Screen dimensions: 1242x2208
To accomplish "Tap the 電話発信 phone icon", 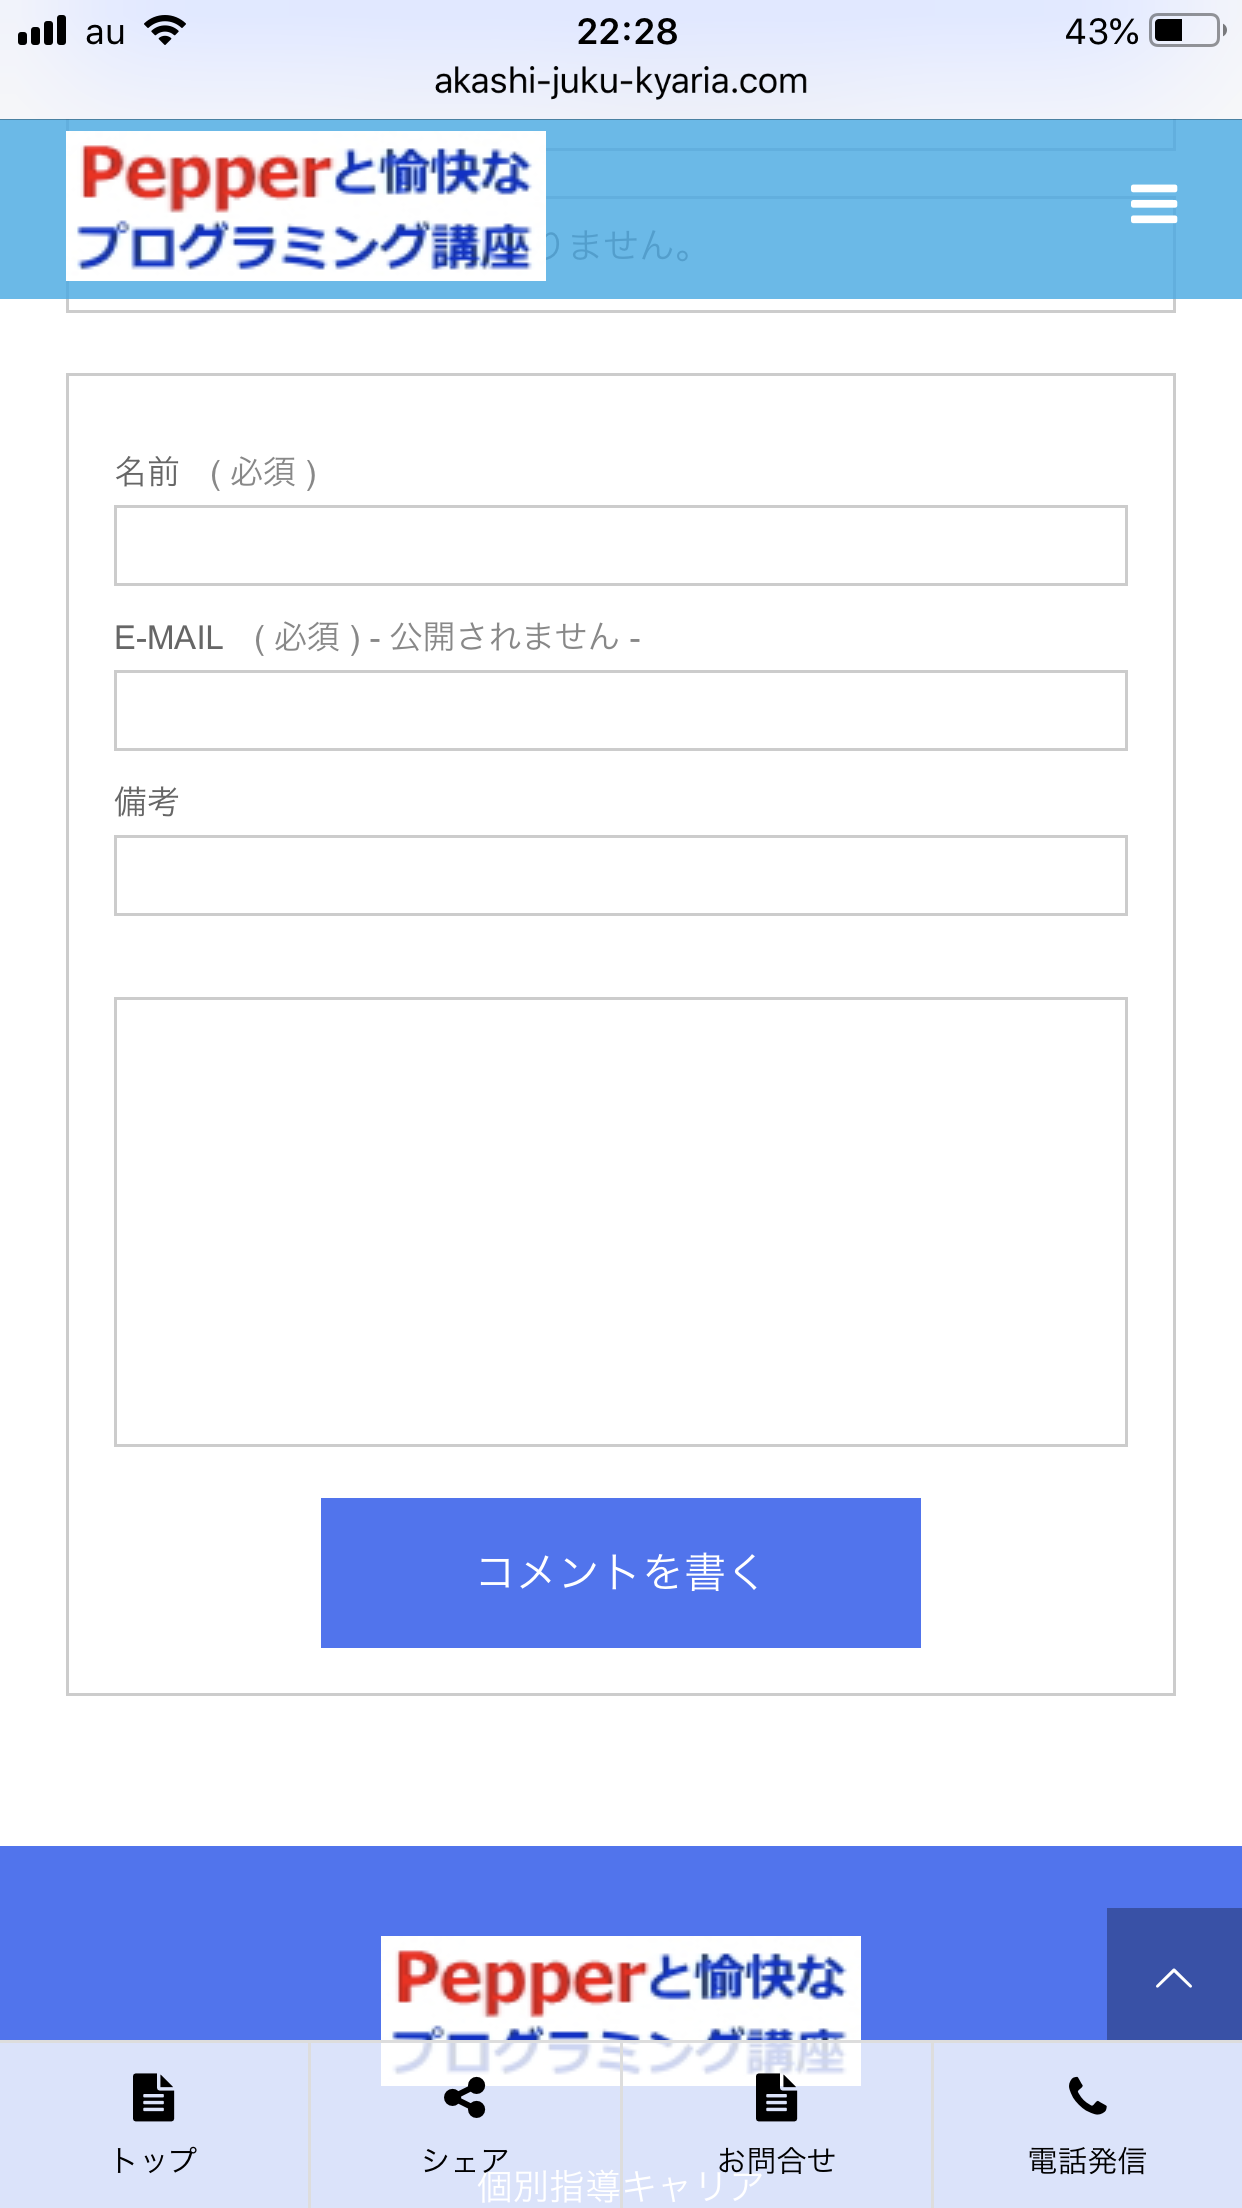I will point(1087,2096).
